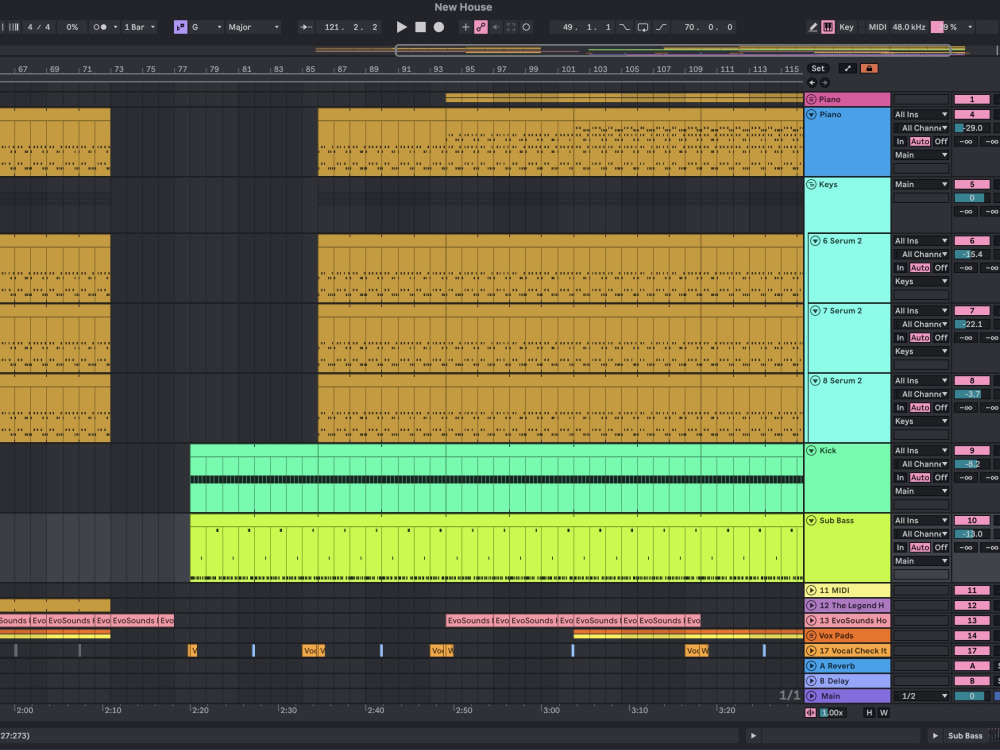Toggle the purple Scale Mode button

(180, 27)
